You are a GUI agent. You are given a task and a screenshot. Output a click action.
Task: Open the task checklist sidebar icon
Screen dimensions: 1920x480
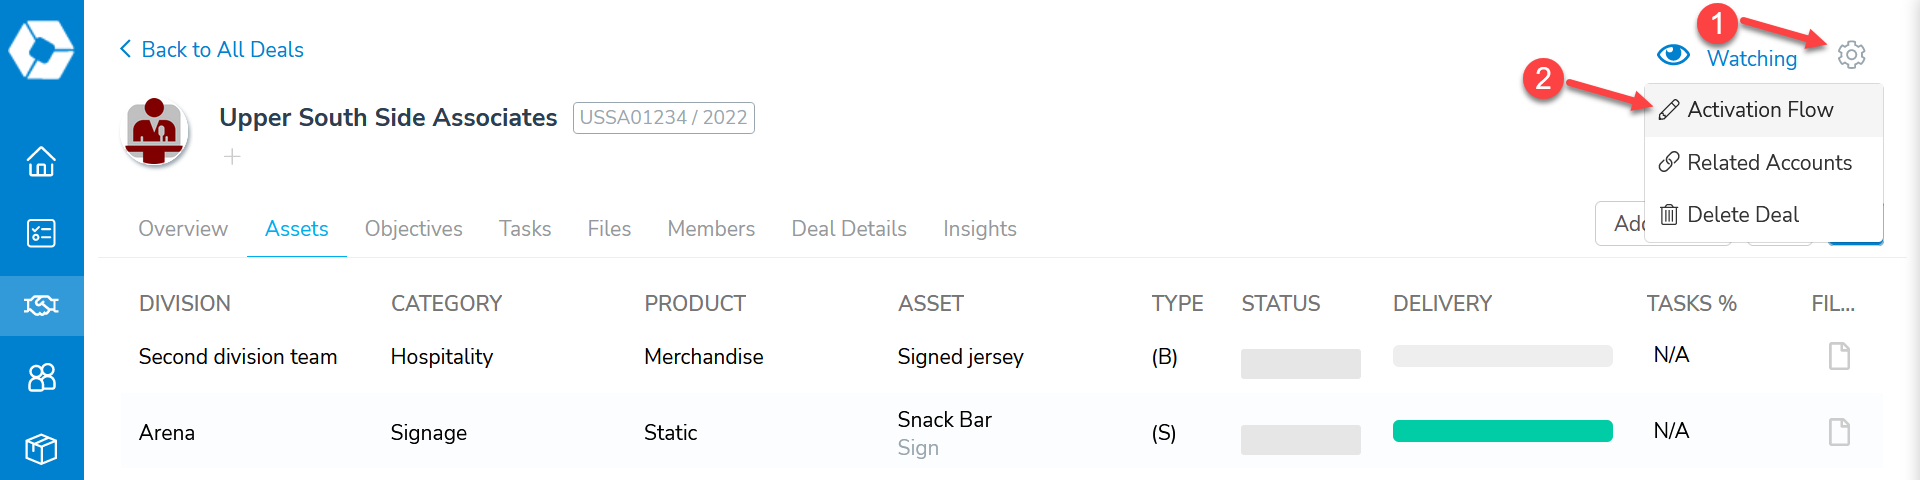pyautogui.click(x=41, y=233)
